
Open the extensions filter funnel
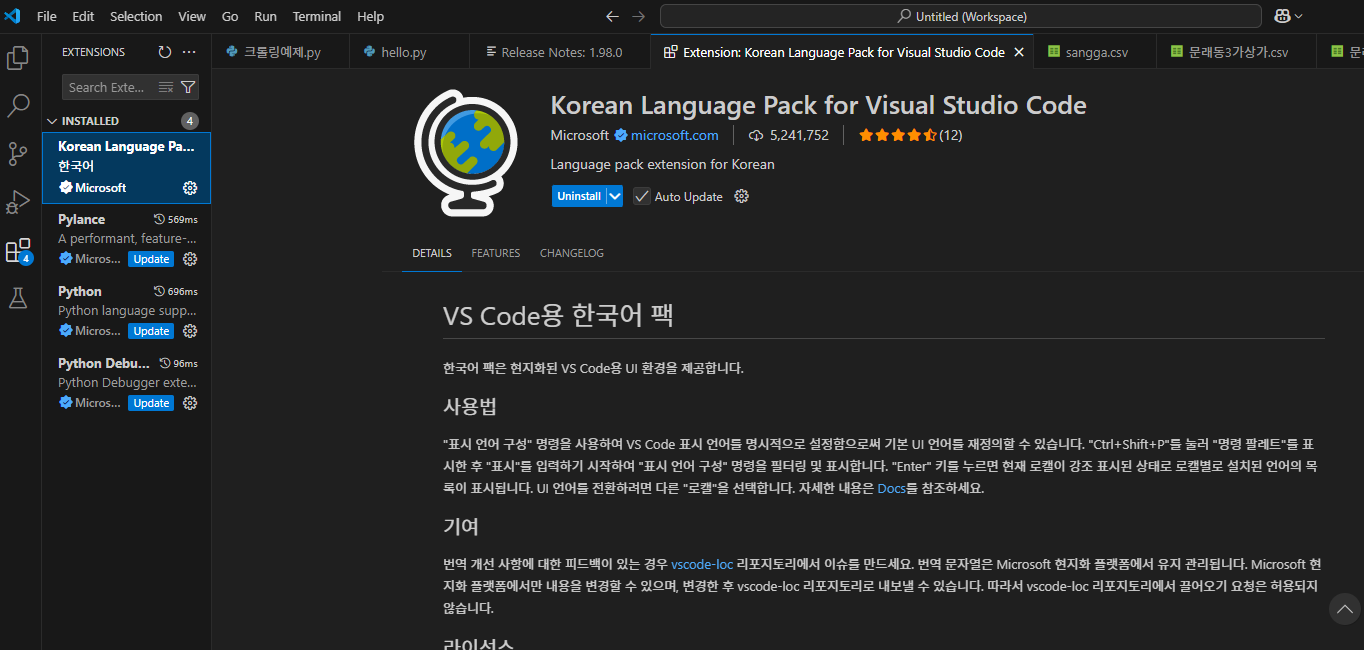187,87
